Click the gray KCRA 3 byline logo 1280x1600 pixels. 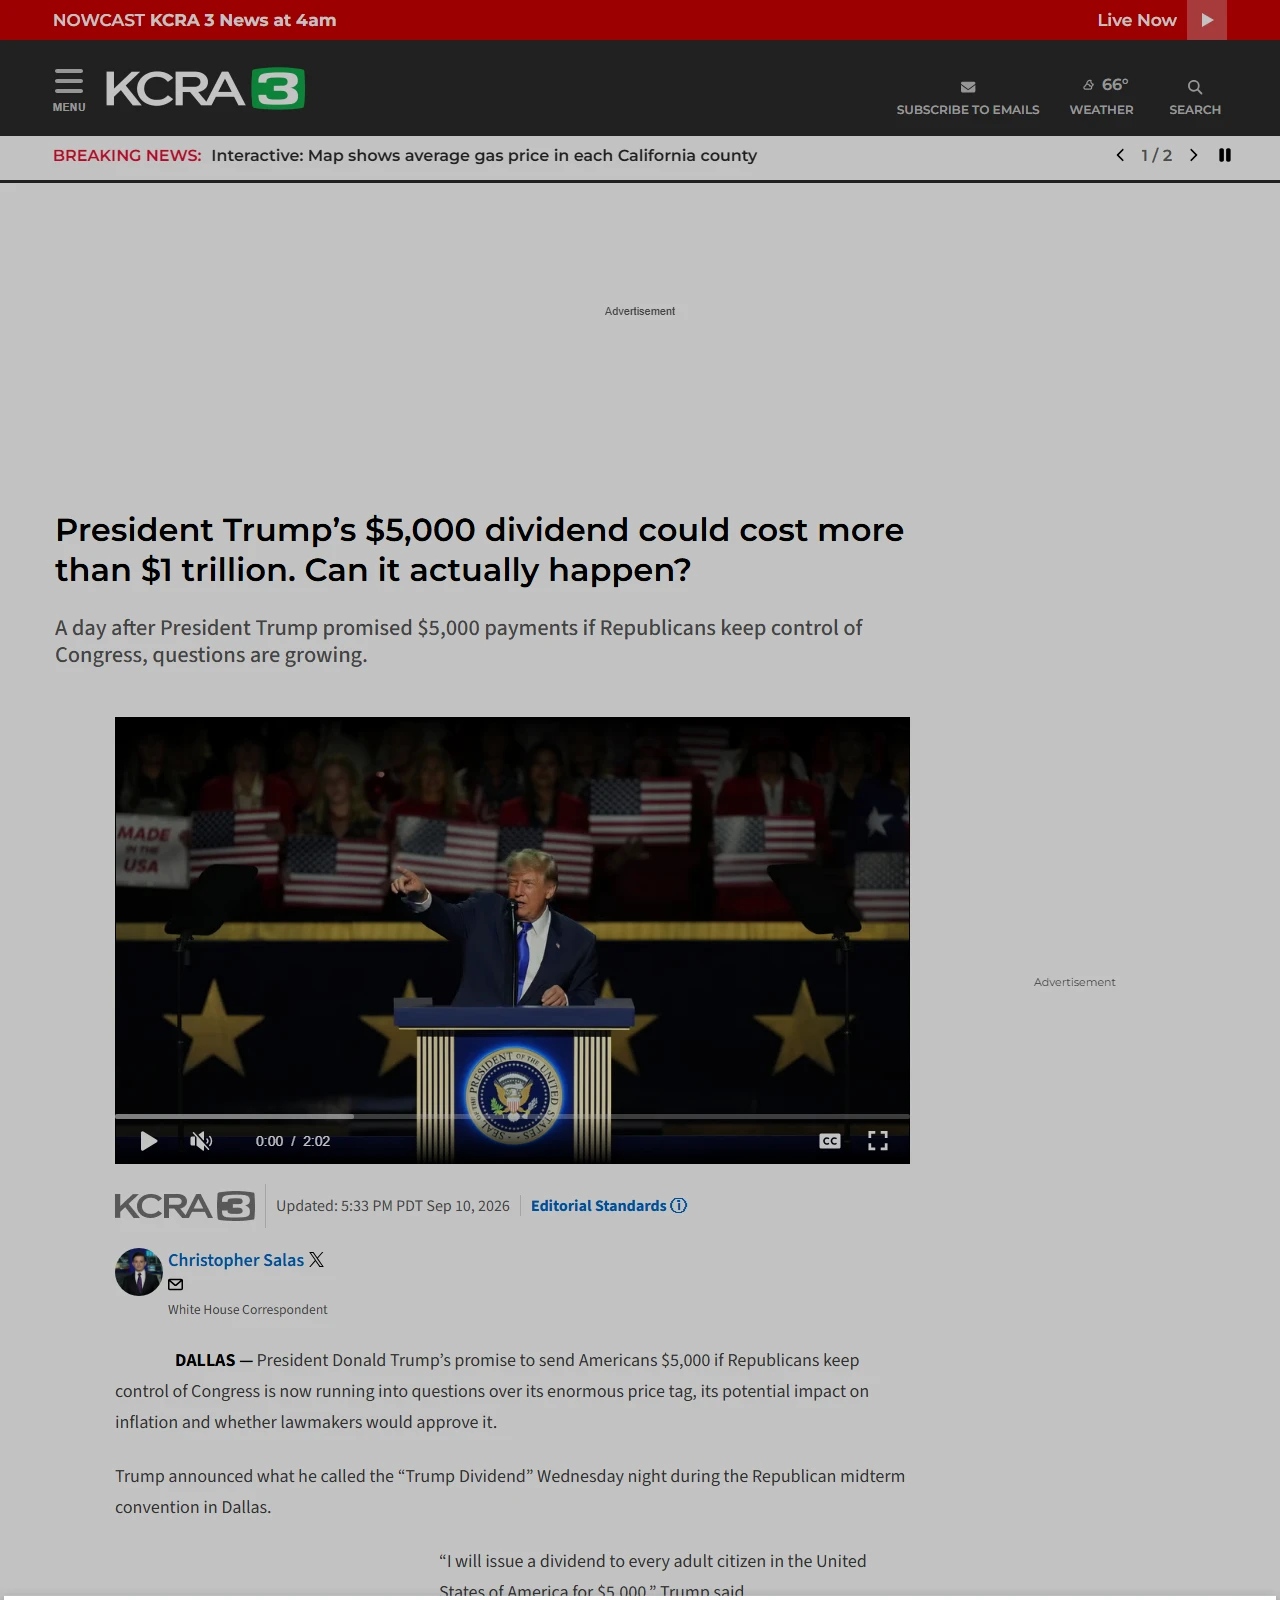pyautogui.click(x=185, y=1206)
